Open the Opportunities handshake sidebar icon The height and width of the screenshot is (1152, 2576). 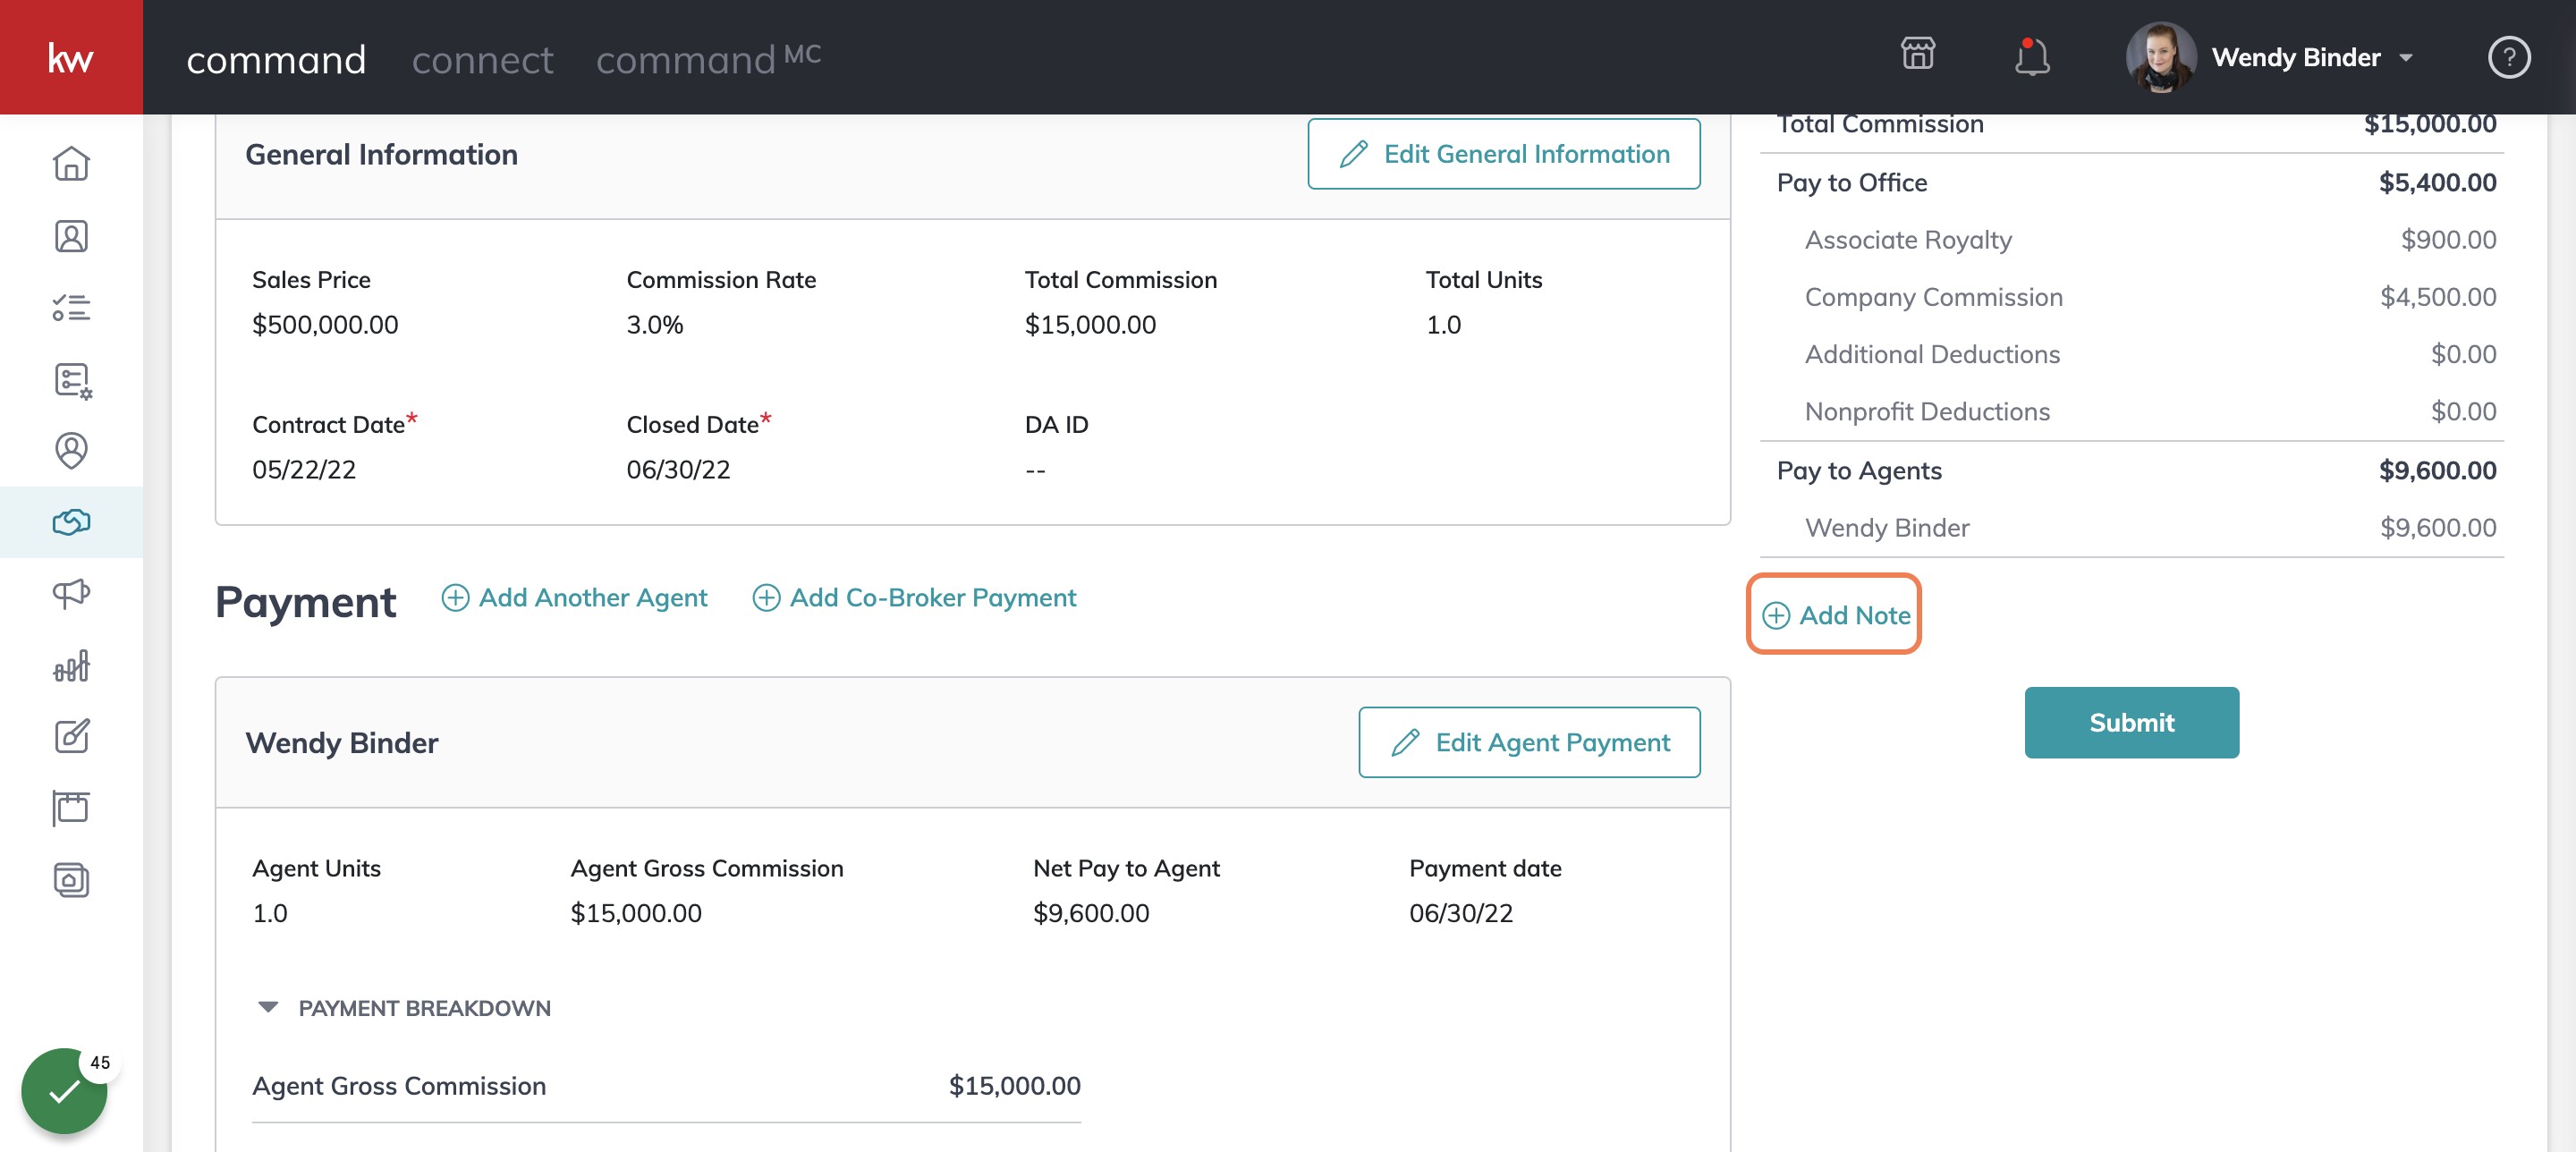click(x=71, y=521)
